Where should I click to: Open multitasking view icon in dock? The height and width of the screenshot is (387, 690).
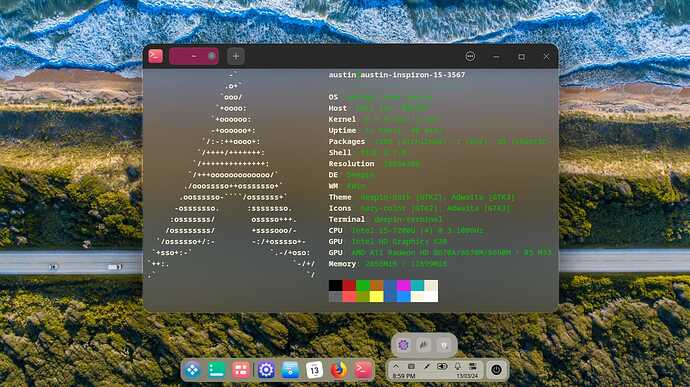coord(241,370)
